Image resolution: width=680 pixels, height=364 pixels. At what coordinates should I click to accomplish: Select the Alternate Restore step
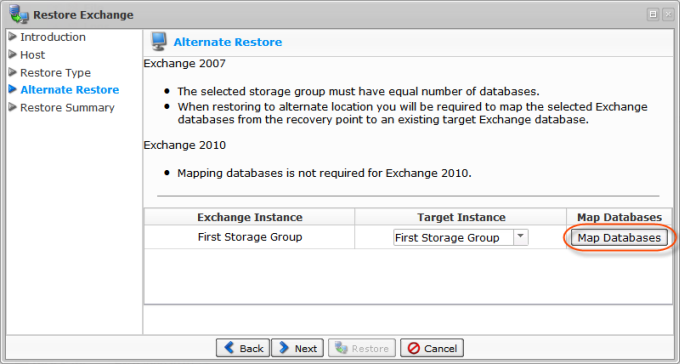[70, 90]
